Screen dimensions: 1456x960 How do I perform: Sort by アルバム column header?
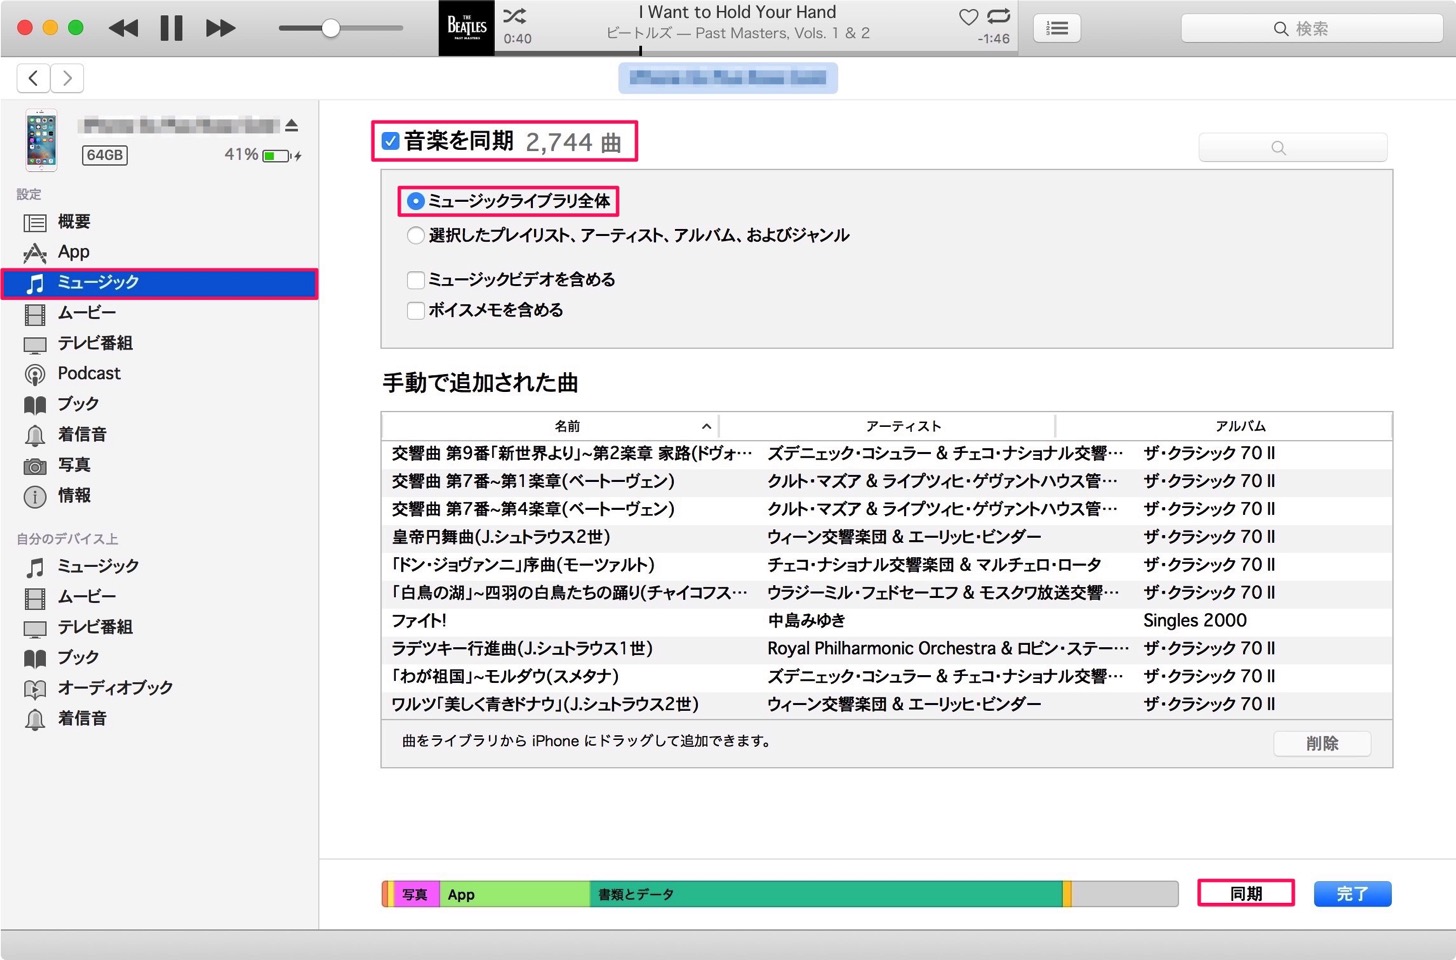click(x=1224, y=426)
